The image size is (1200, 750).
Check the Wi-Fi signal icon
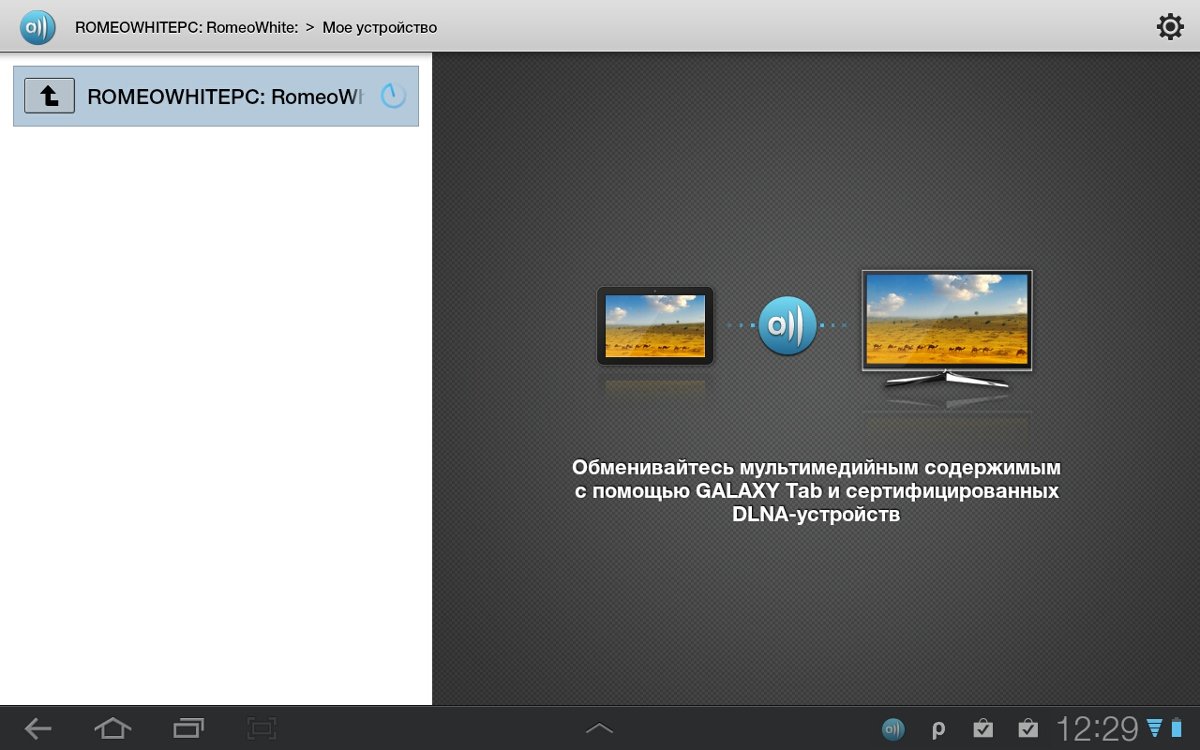1155,728
